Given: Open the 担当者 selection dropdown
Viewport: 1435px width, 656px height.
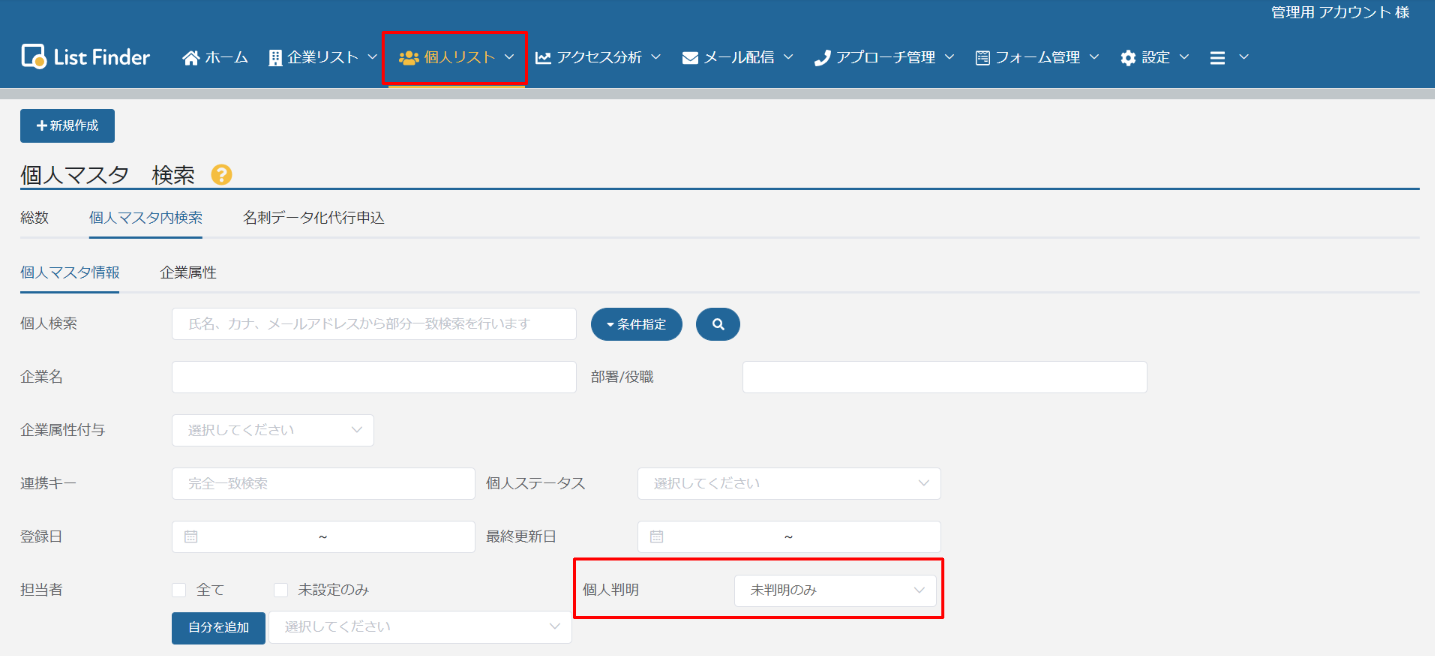Looking at the screenshot, I should coord(420,627).
